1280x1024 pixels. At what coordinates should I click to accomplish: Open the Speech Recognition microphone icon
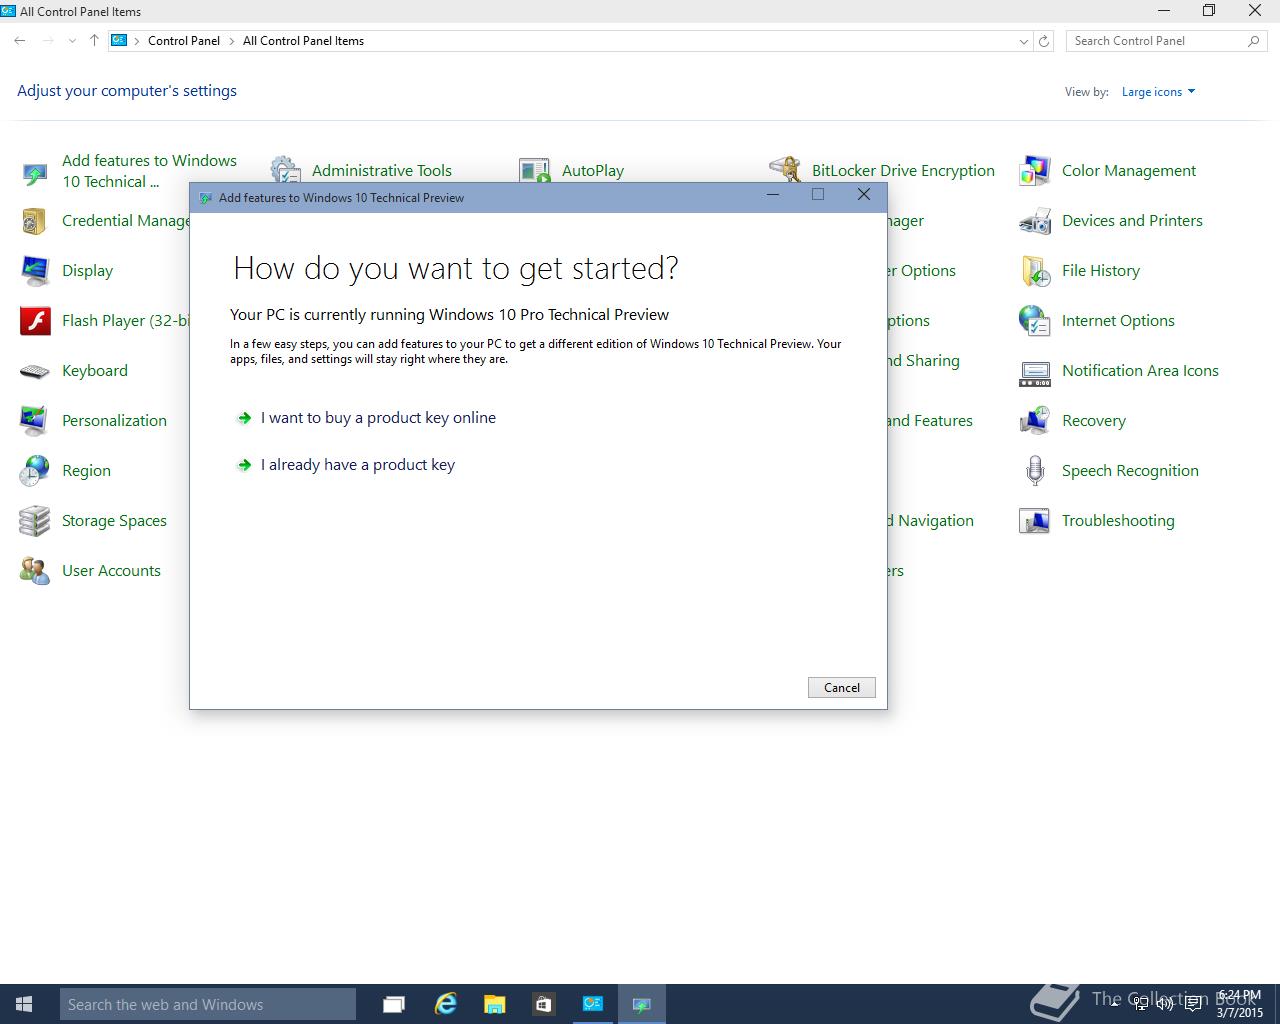(1035, 471)
